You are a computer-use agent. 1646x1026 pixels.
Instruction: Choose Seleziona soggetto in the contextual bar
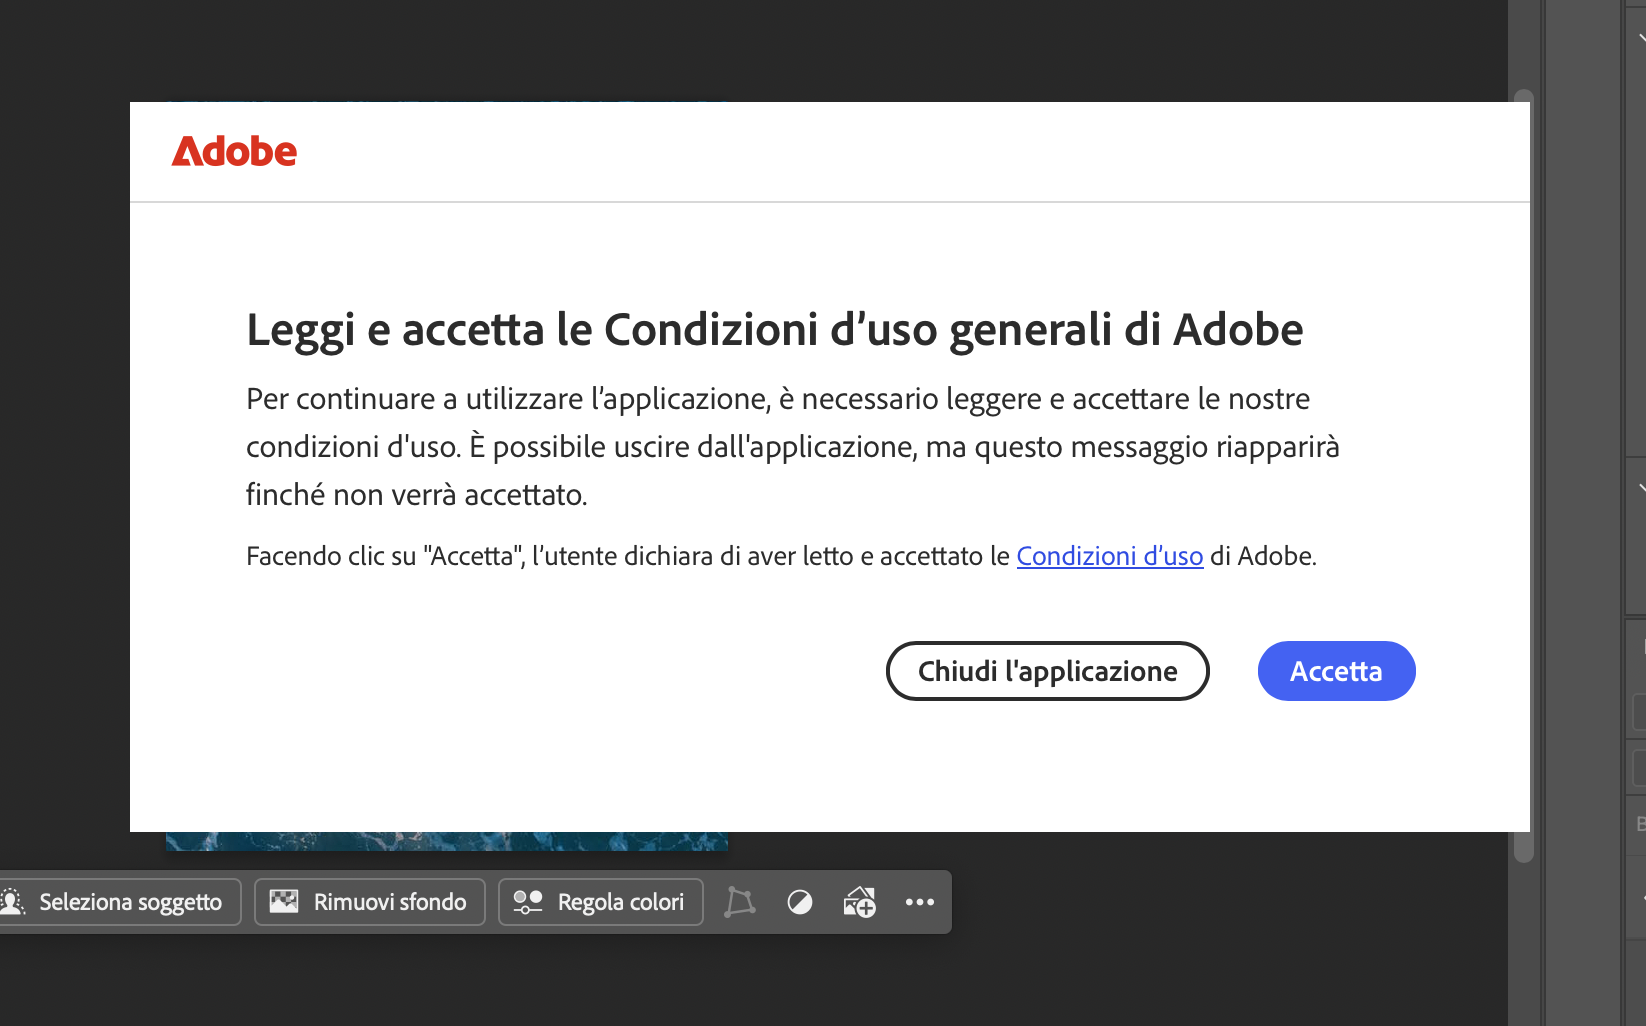[119, 902]
